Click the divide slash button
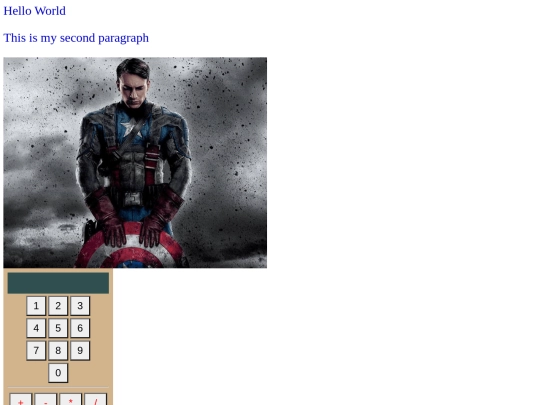Viewport: 540px width, 405px height. [x=95, y=399]
